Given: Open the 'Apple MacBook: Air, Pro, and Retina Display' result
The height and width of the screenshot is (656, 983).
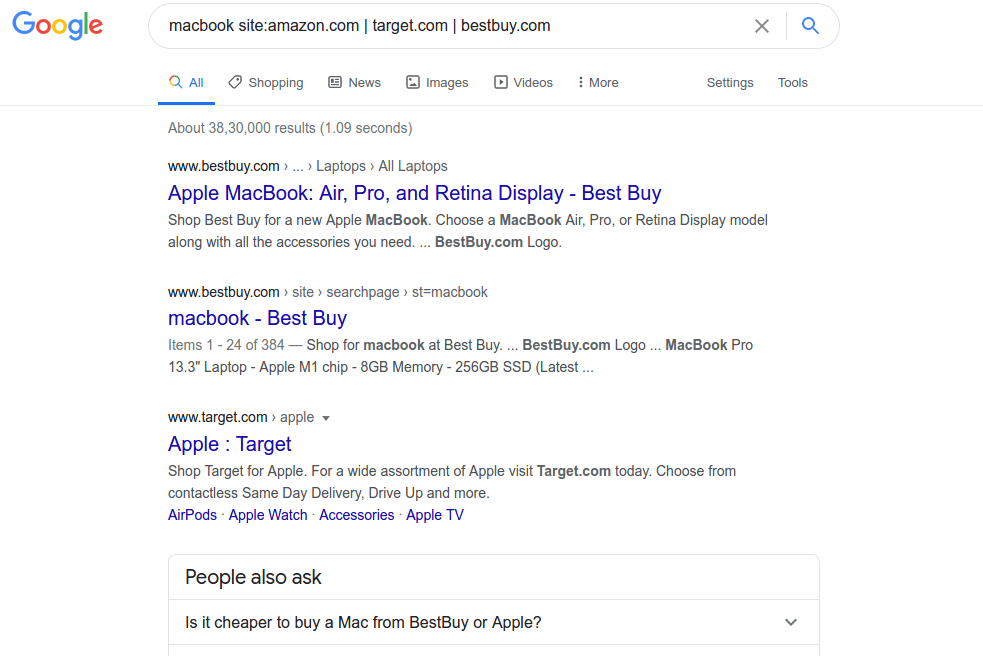Looking at the screenshot, I should tap(414, 192).
